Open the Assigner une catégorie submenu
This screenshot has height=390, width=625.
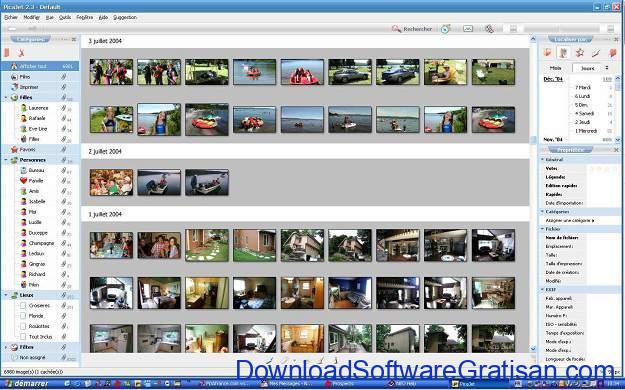coord(570,221)
